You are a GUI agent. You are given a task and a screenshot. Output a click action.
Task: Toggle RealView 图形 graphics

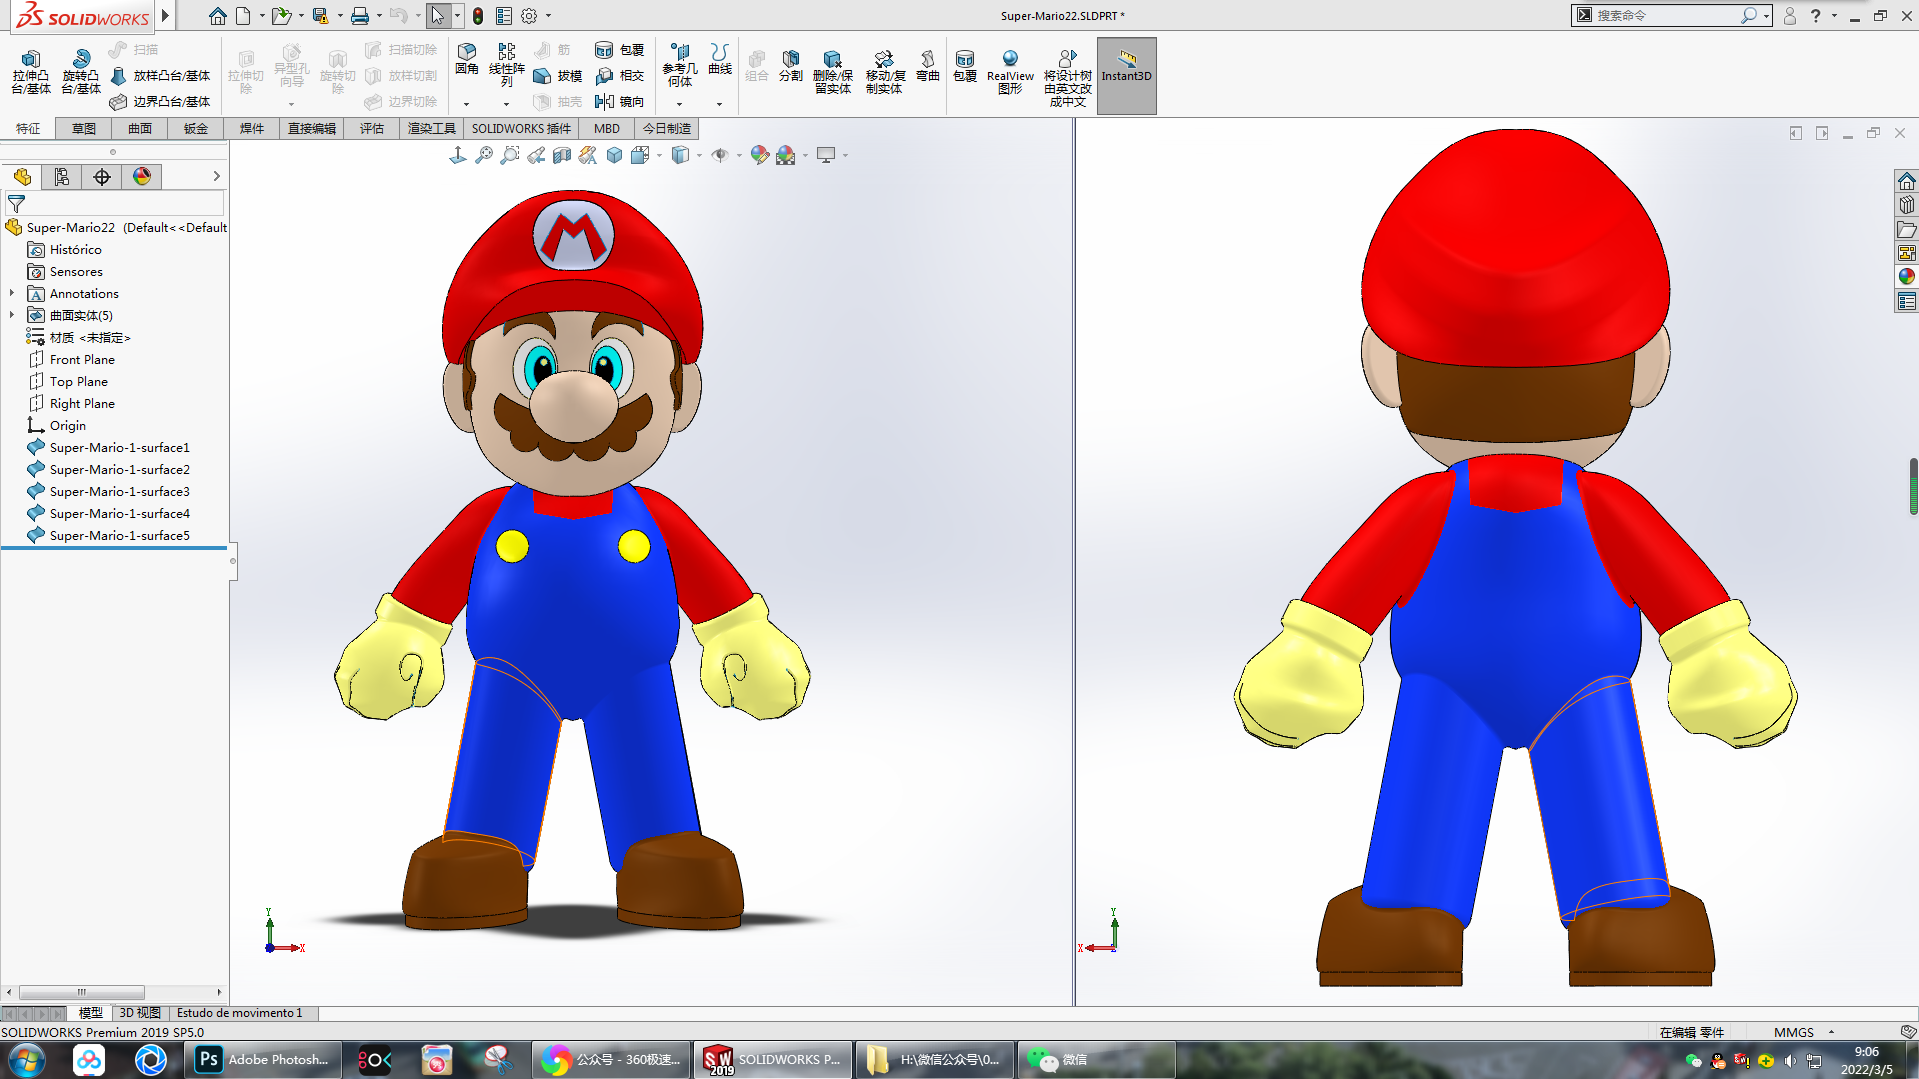point(1010,72)
